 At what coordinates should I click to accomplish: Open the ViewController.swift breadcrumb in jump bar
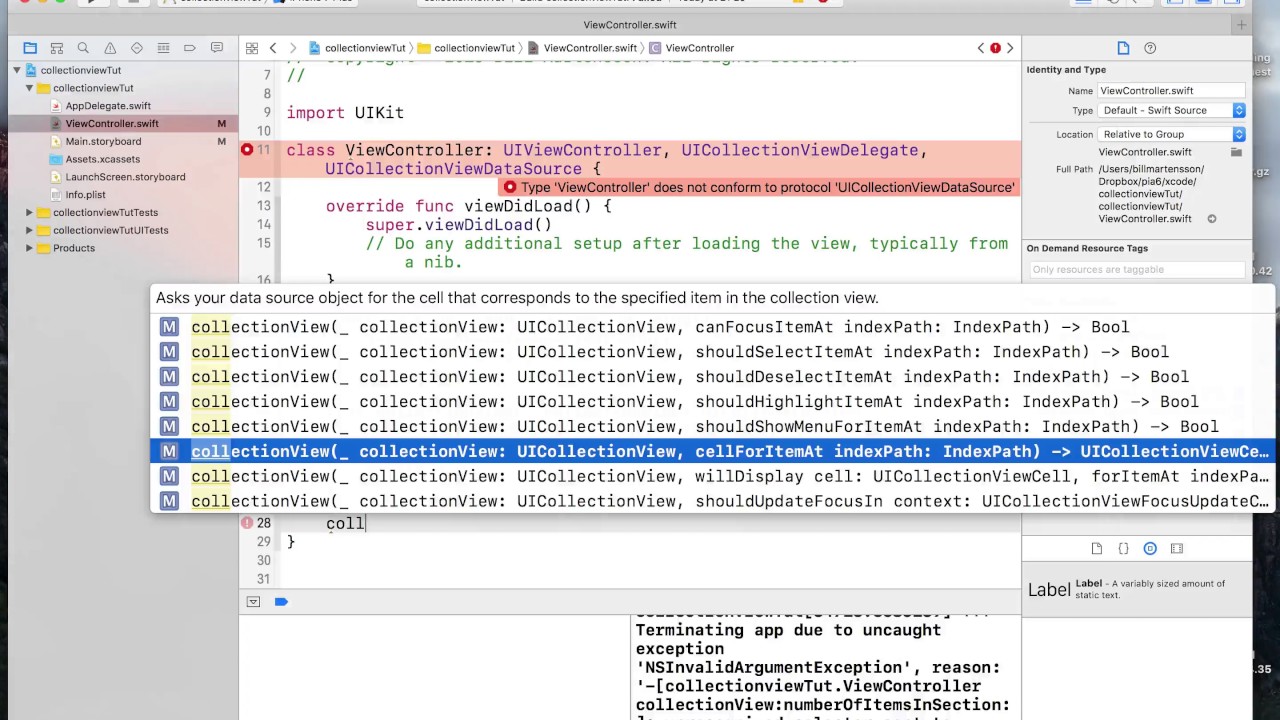click(x=583, y=48)
